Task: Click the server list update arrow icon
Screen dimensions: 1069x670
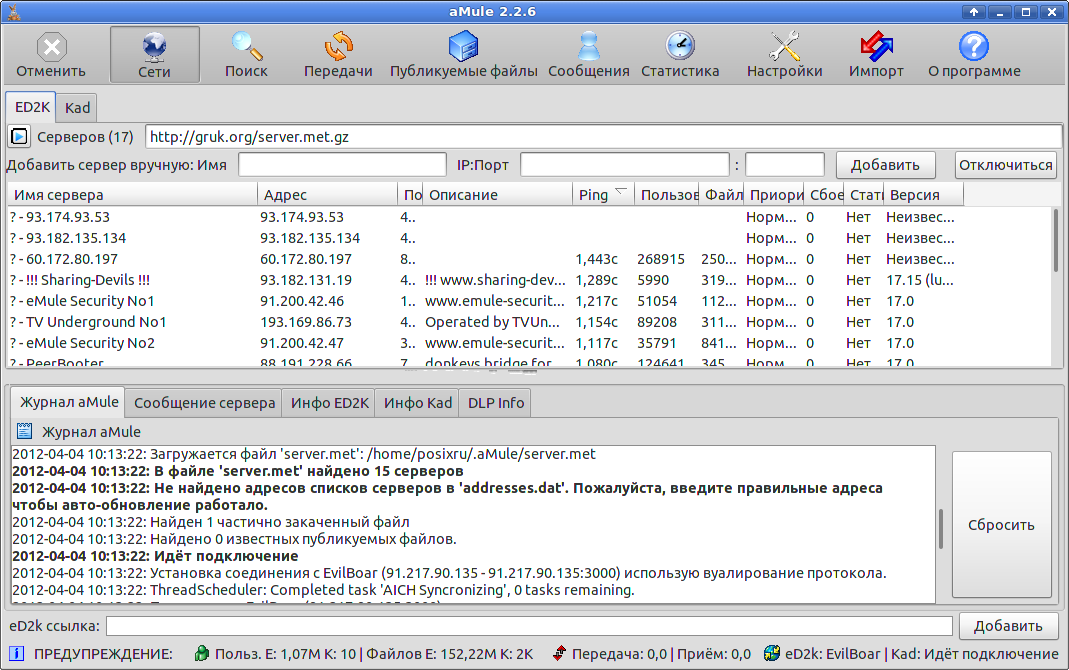Action: (19, 137)
